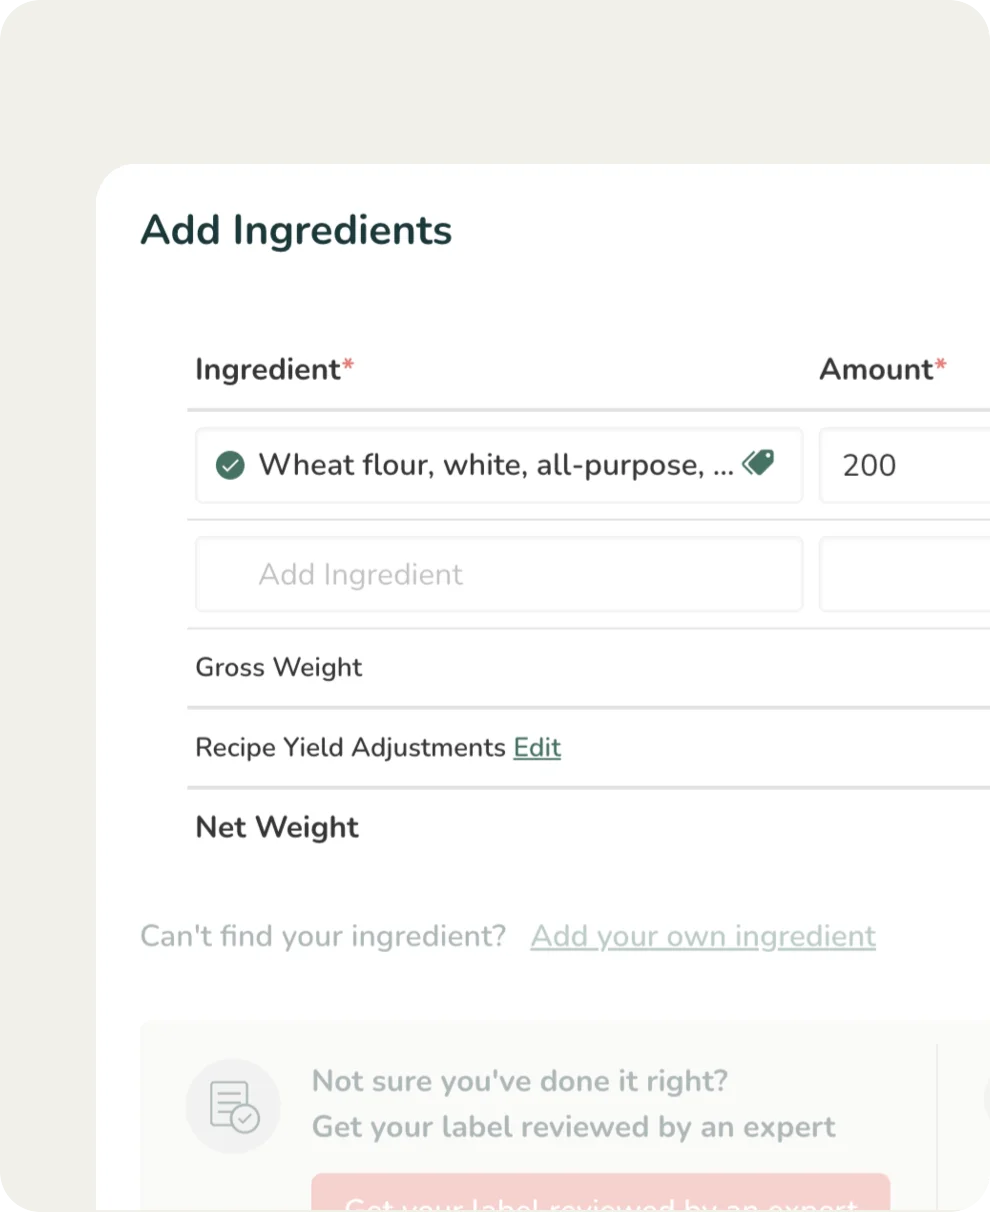990x1212 pixels.
Task: Click the red asterisk beside Ingredient
Action: point(348,366)
